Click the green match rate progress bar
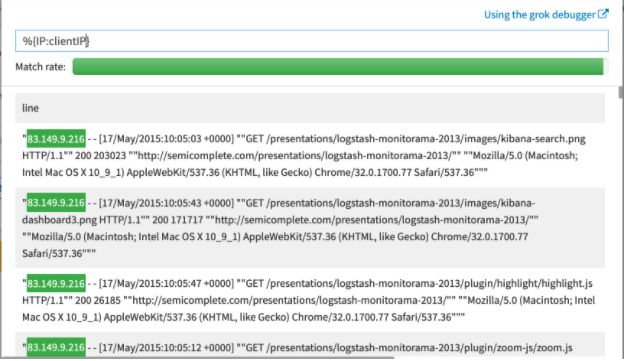 pyautogui.click(x=338, y=66)
